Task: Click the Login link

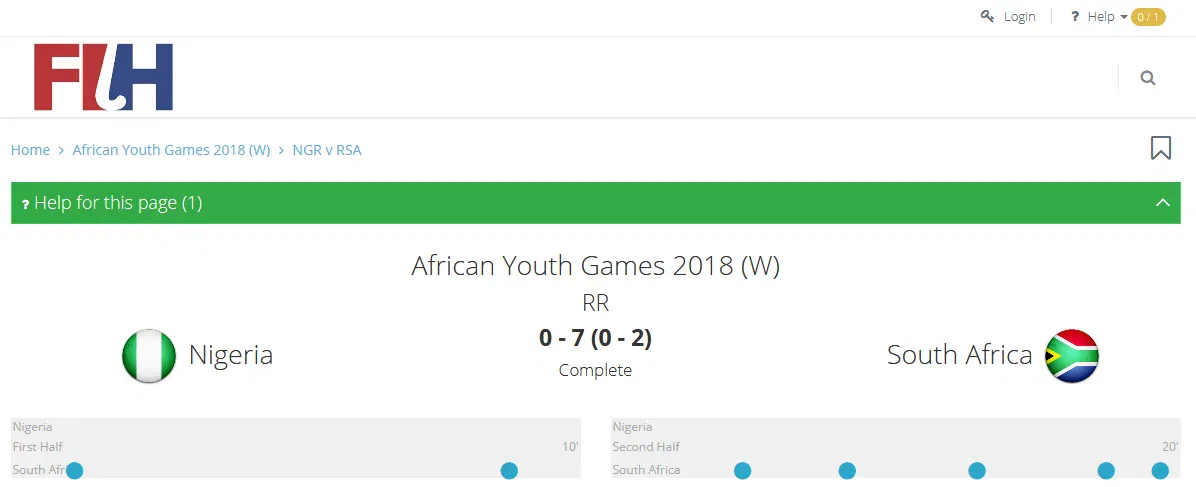Action: [x=1019, y=17]
